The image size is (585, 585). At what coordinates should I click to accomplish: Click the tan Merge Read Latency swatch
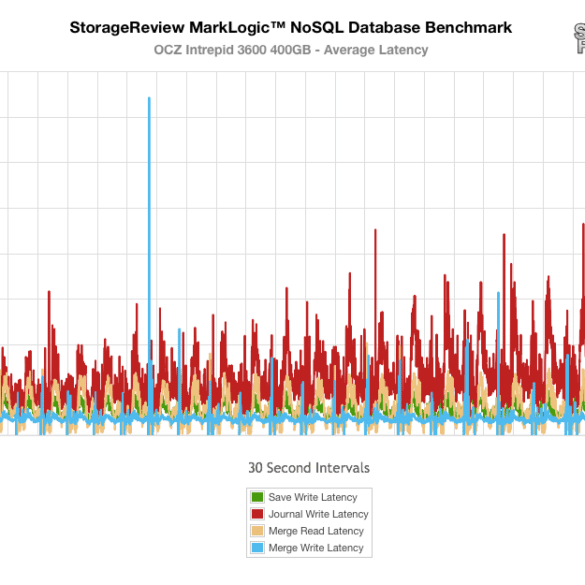click(257, 531)
